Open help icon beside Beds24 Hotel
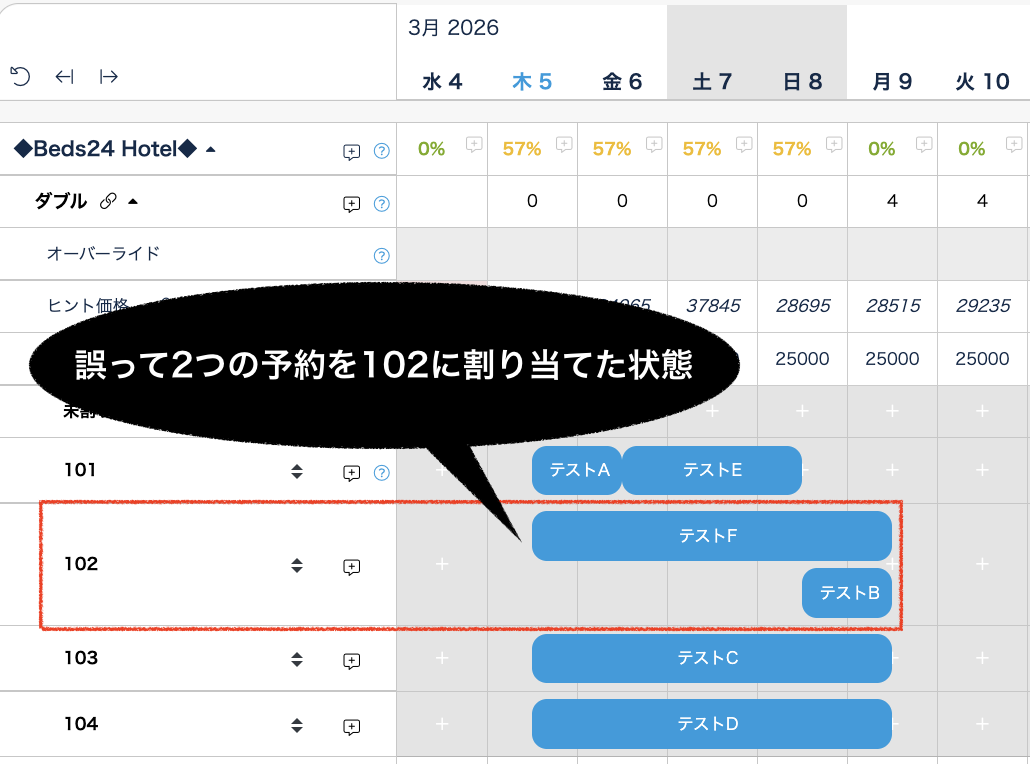1030x764 pixels. click(381, 152)
